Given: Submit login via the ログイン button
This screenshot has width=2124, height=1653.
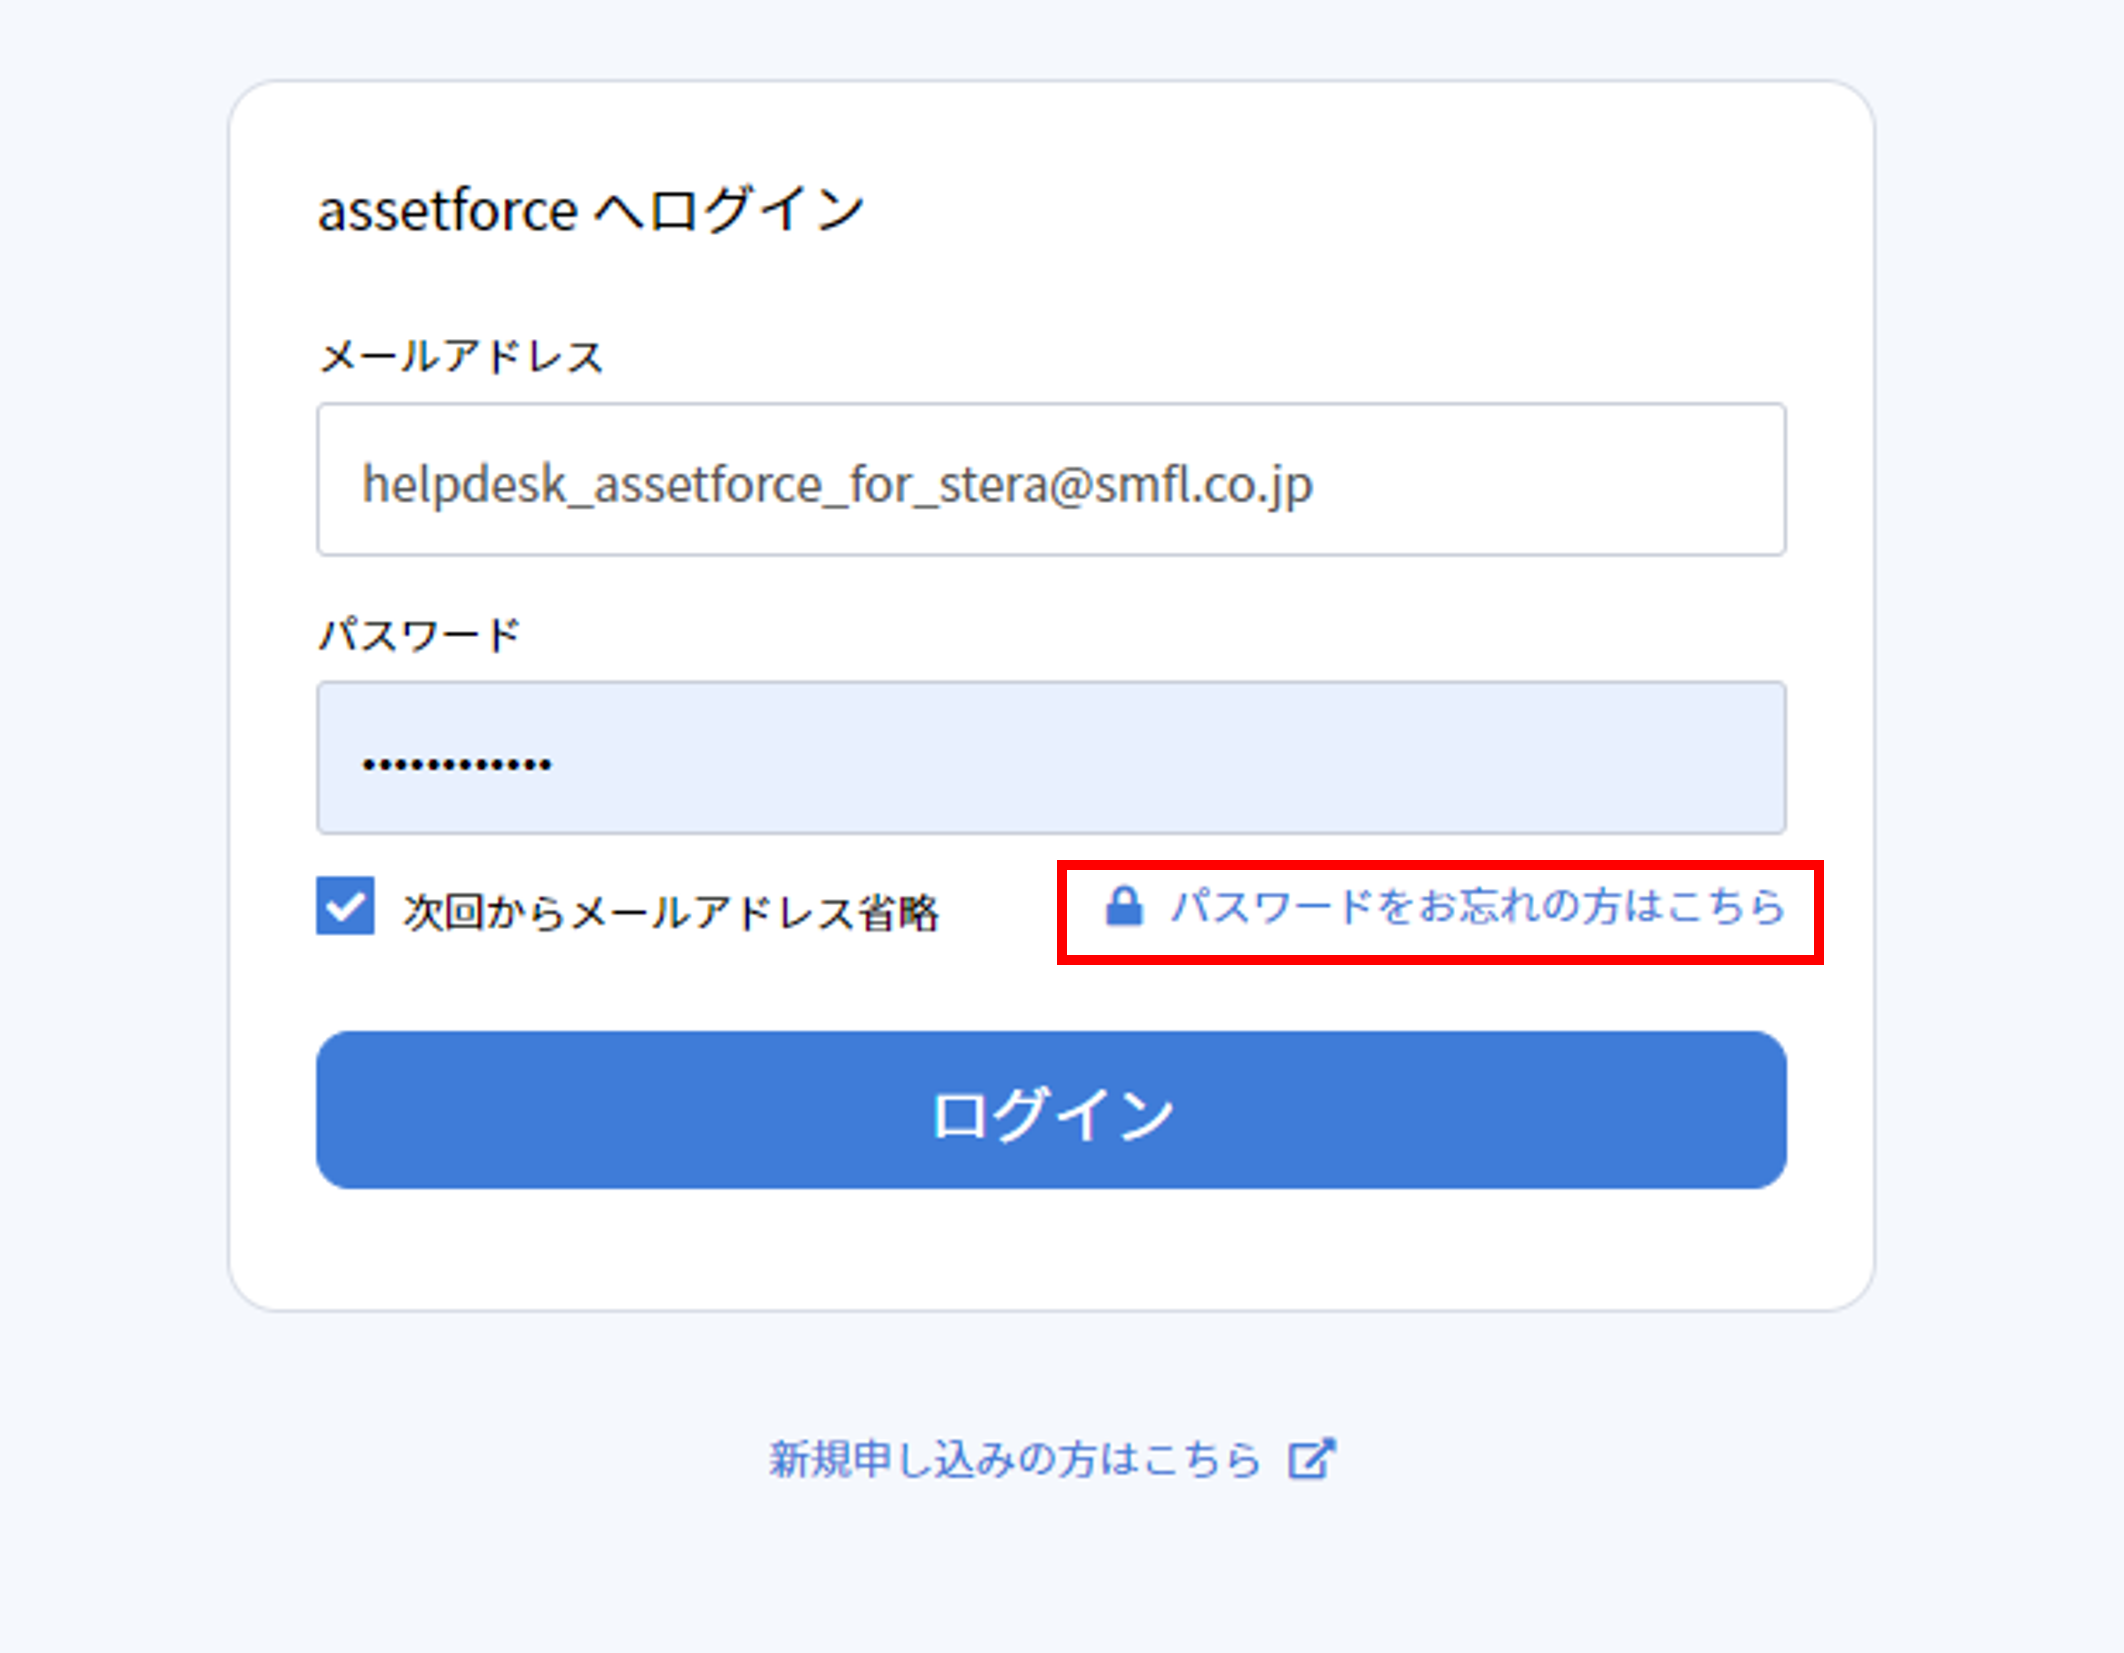Looking at the screenshot, I should [x=1050, y=1111].
